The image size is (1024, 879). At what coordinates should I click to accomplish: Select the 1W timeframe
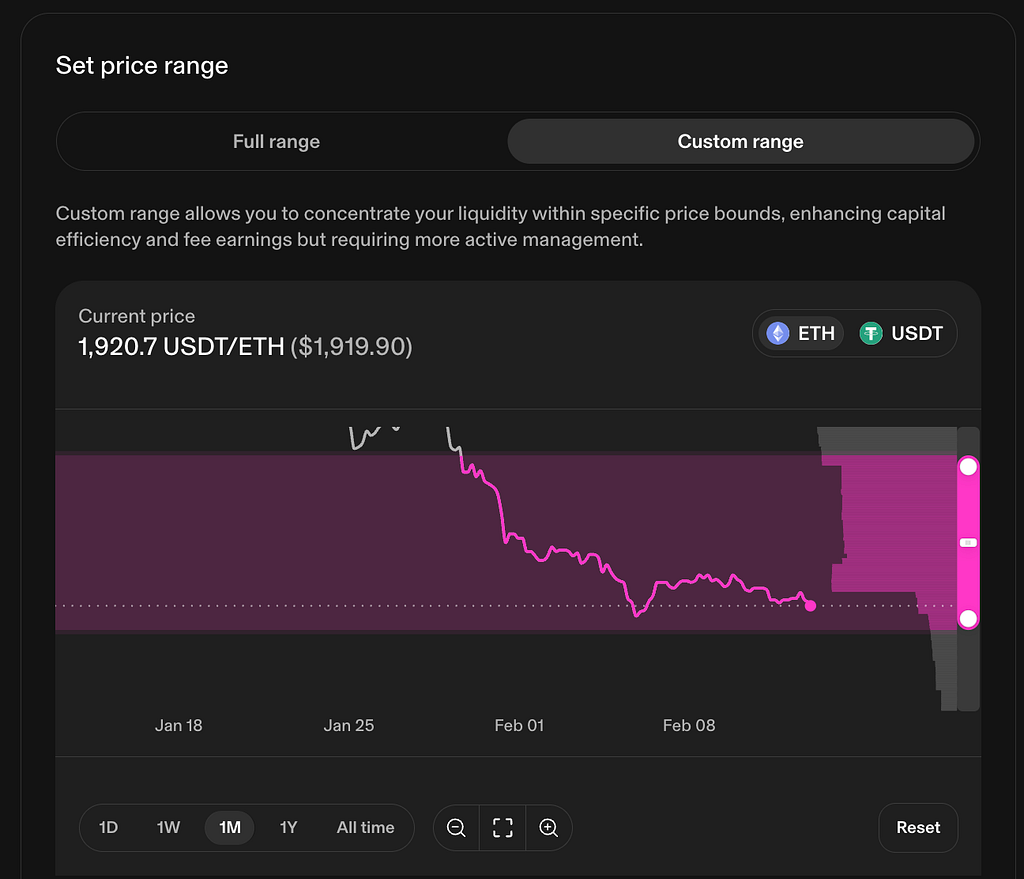168,827
